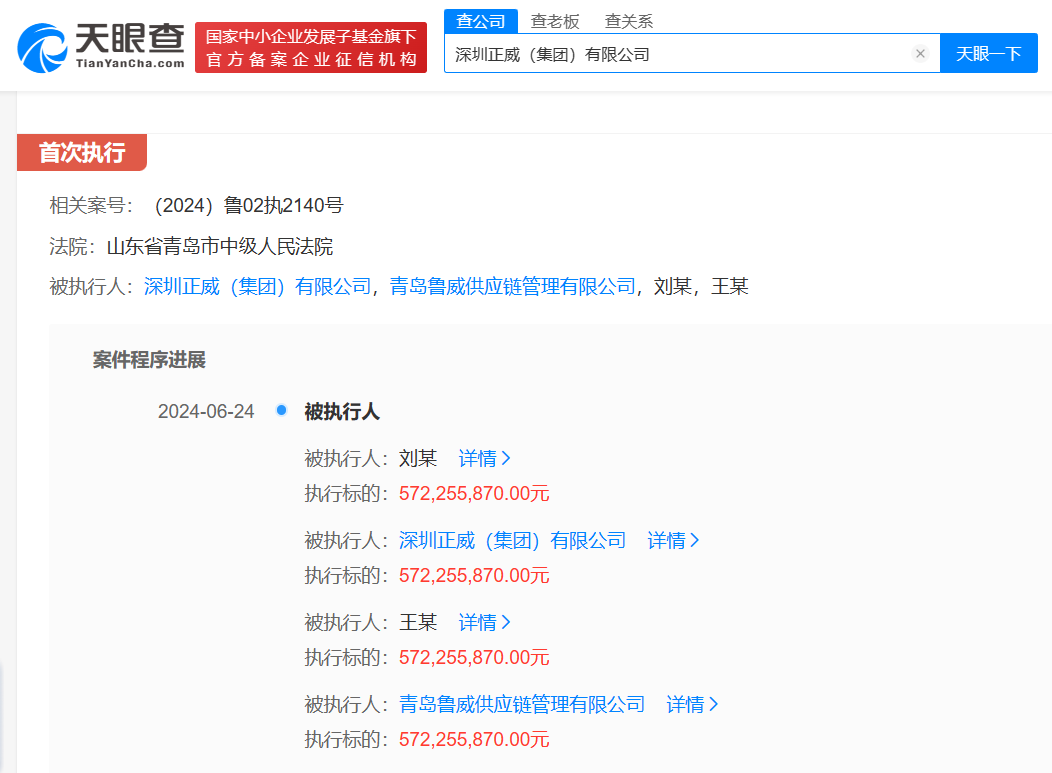Click the 天眼一下 search button
This screenshot has width=1052, height=773.
pyautogui.click(x=988, y=54)
